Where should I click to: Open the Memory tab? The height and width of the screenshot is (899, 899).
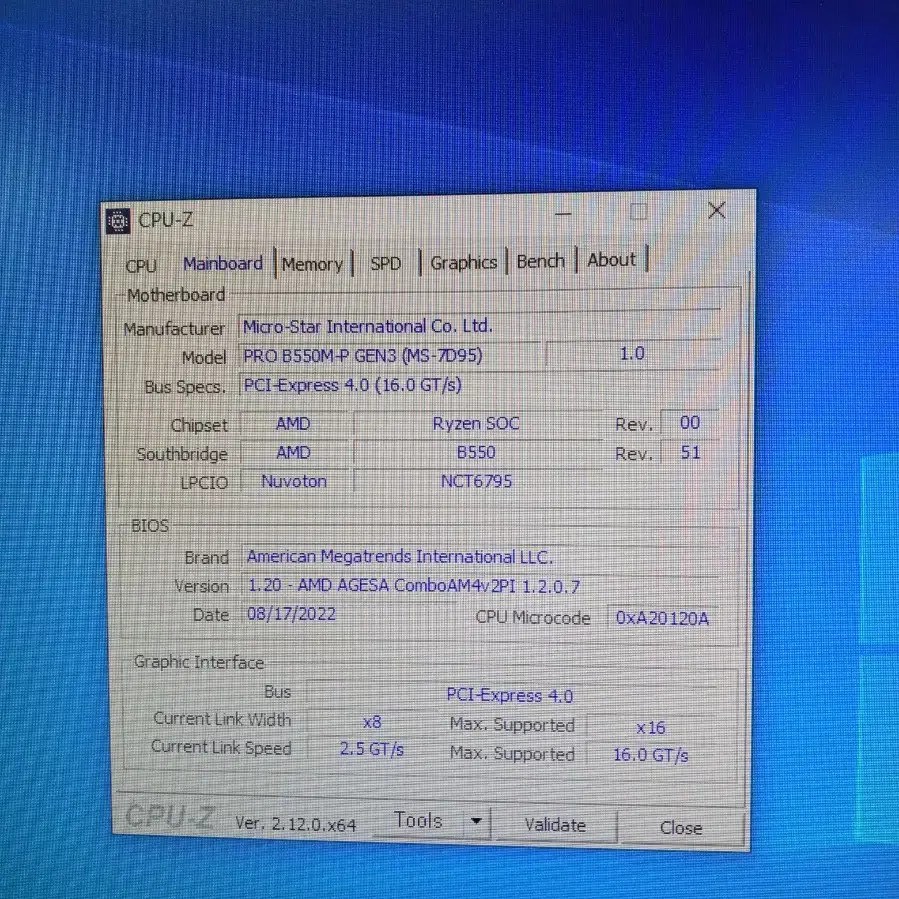tap(312, 264)
